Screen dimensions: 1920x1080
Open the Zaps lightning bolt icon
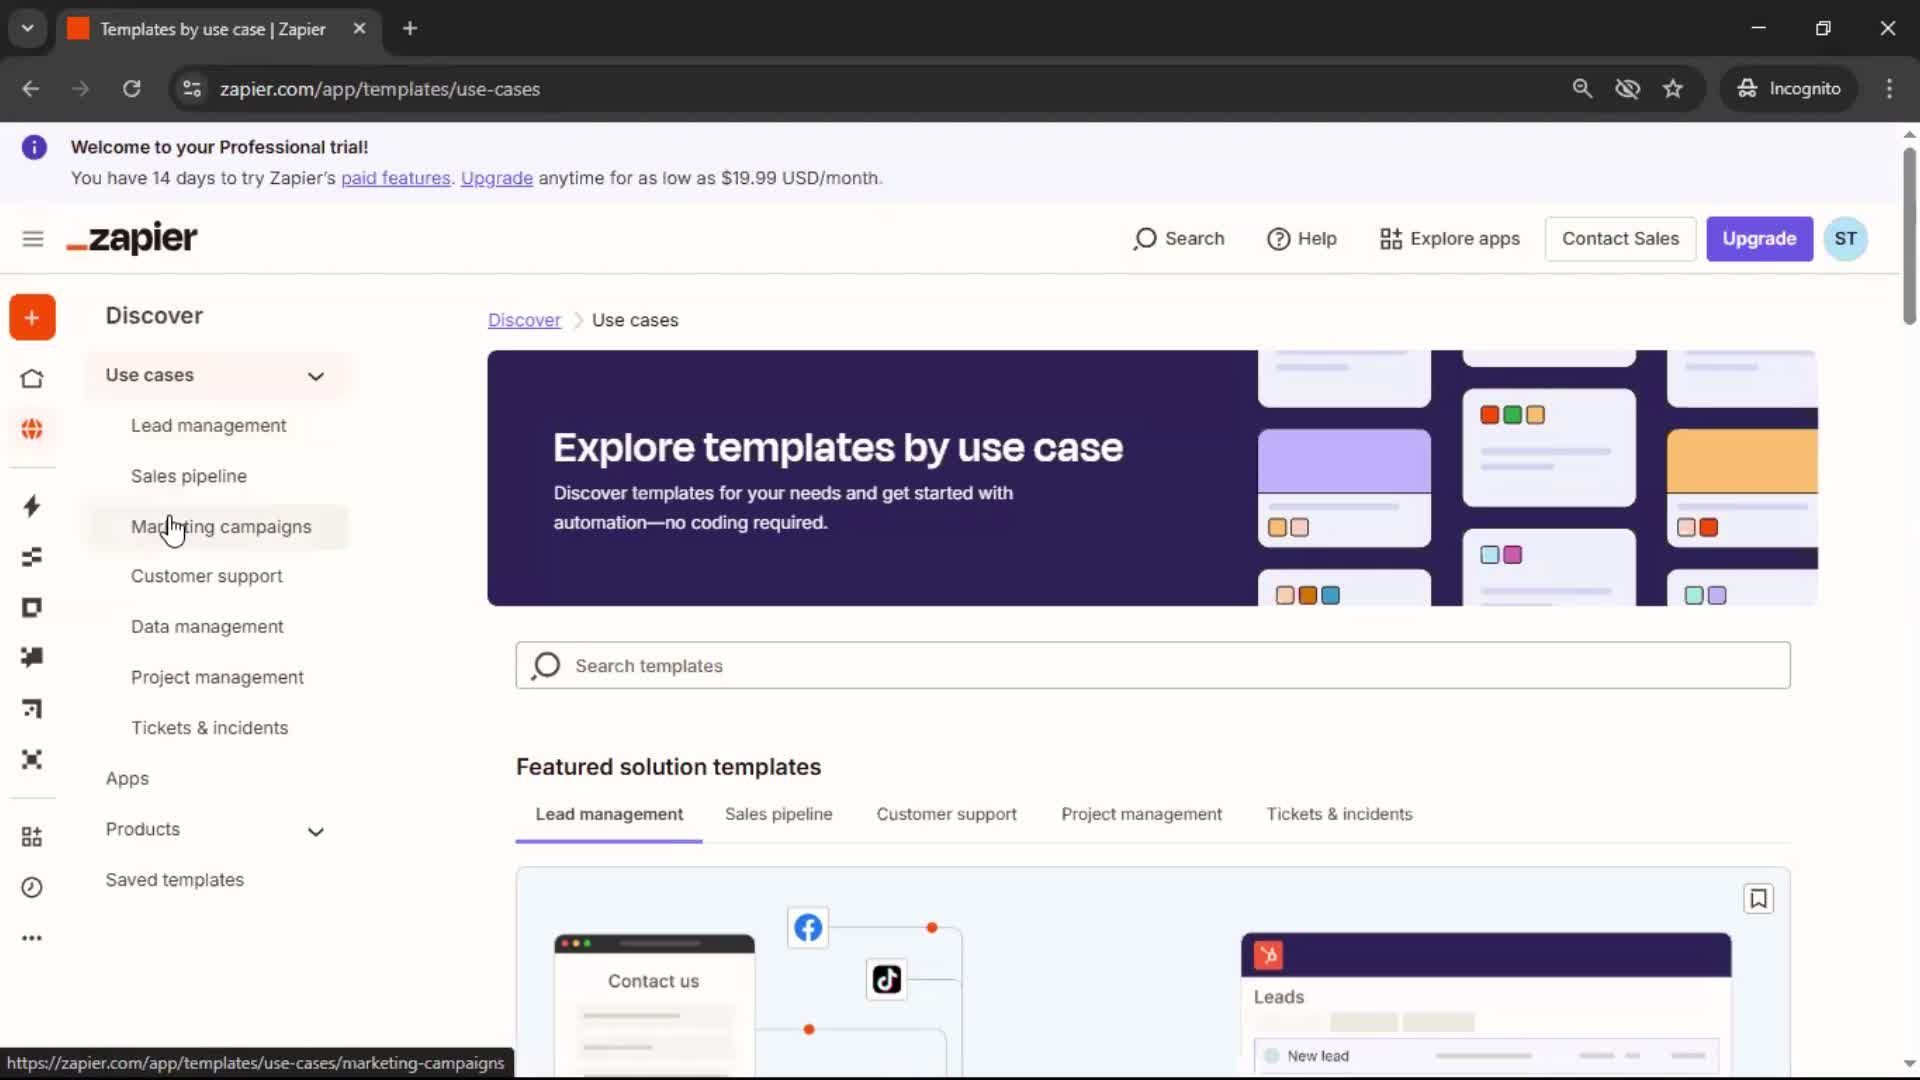click(32, 506)
